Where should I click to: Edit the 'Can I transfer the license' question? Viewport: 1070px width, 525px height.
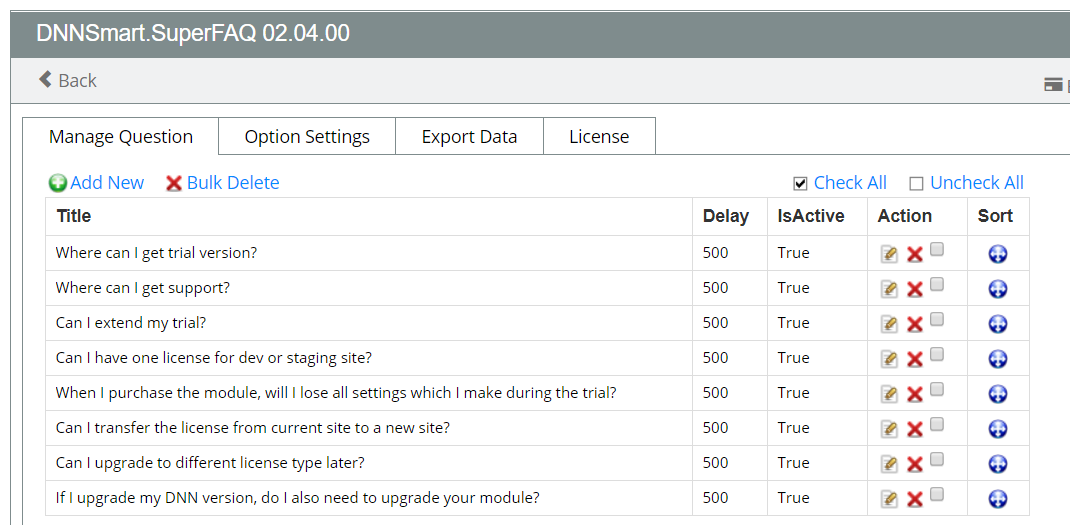tap(888, 429)
